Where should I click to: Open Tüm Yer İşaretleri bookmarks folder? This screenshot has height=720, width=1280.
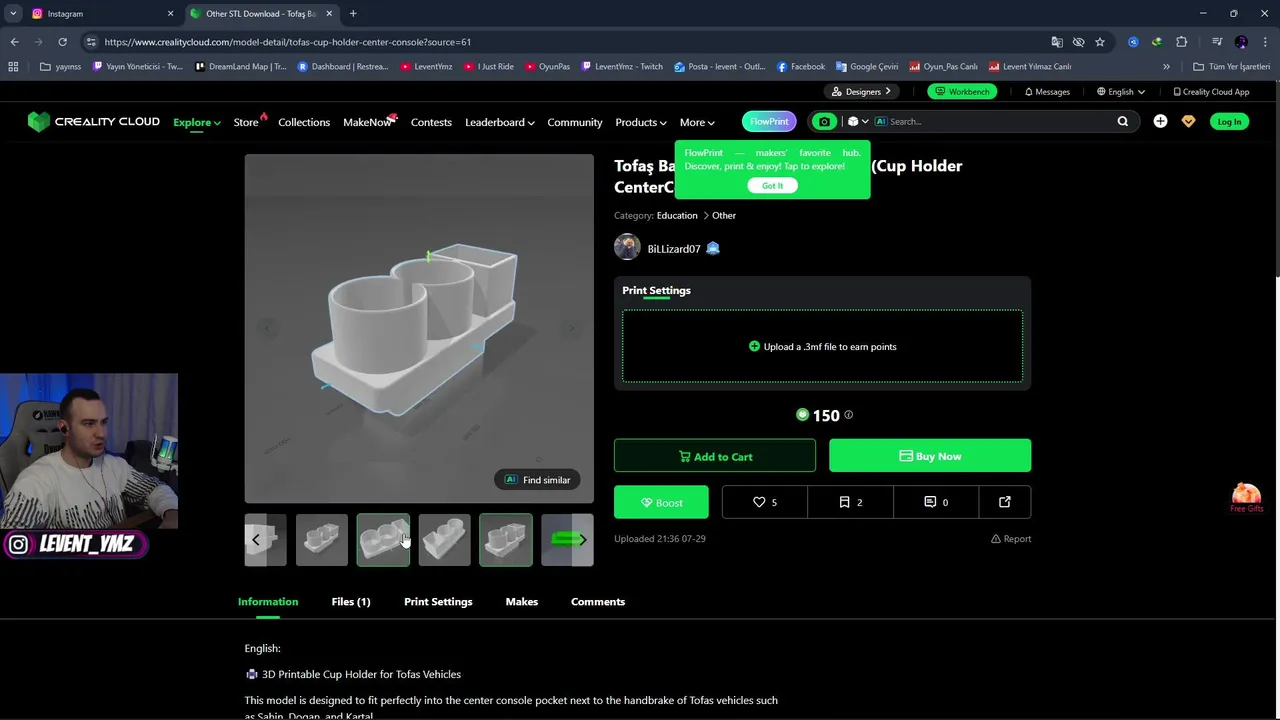(1231, 67)
